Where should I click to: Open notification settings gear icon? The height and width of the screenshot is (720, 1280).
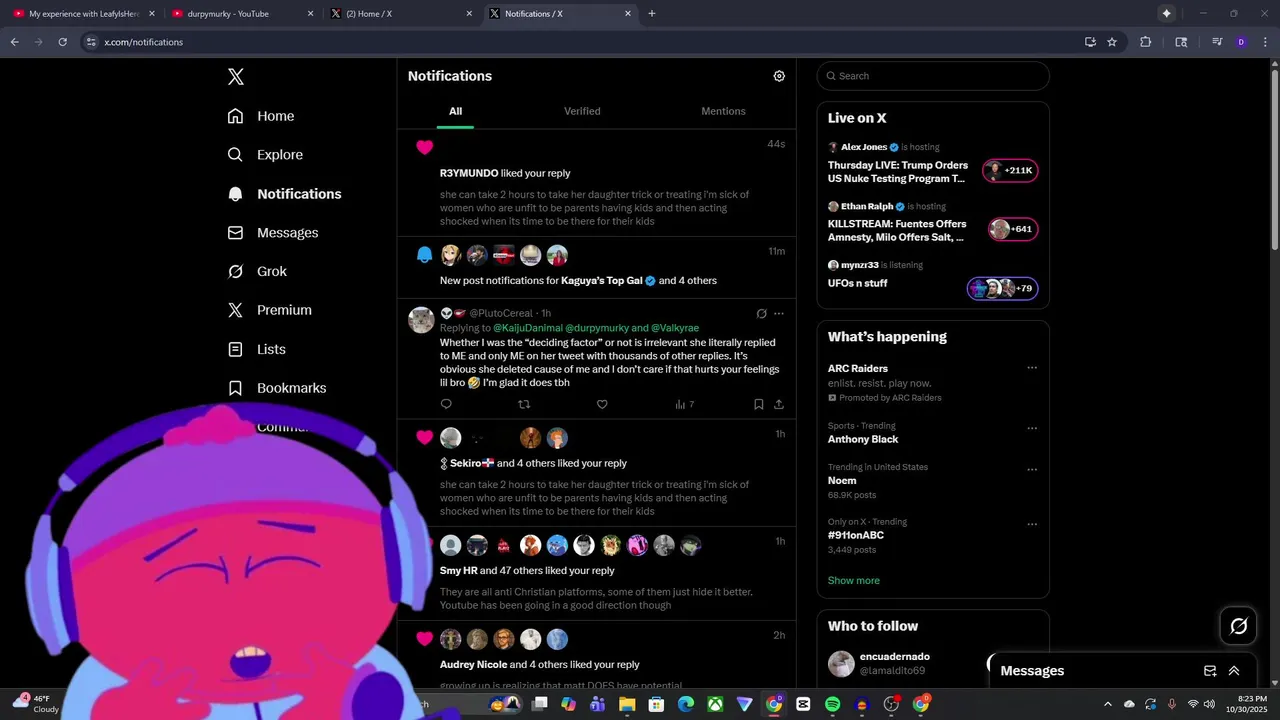(779, 76)
